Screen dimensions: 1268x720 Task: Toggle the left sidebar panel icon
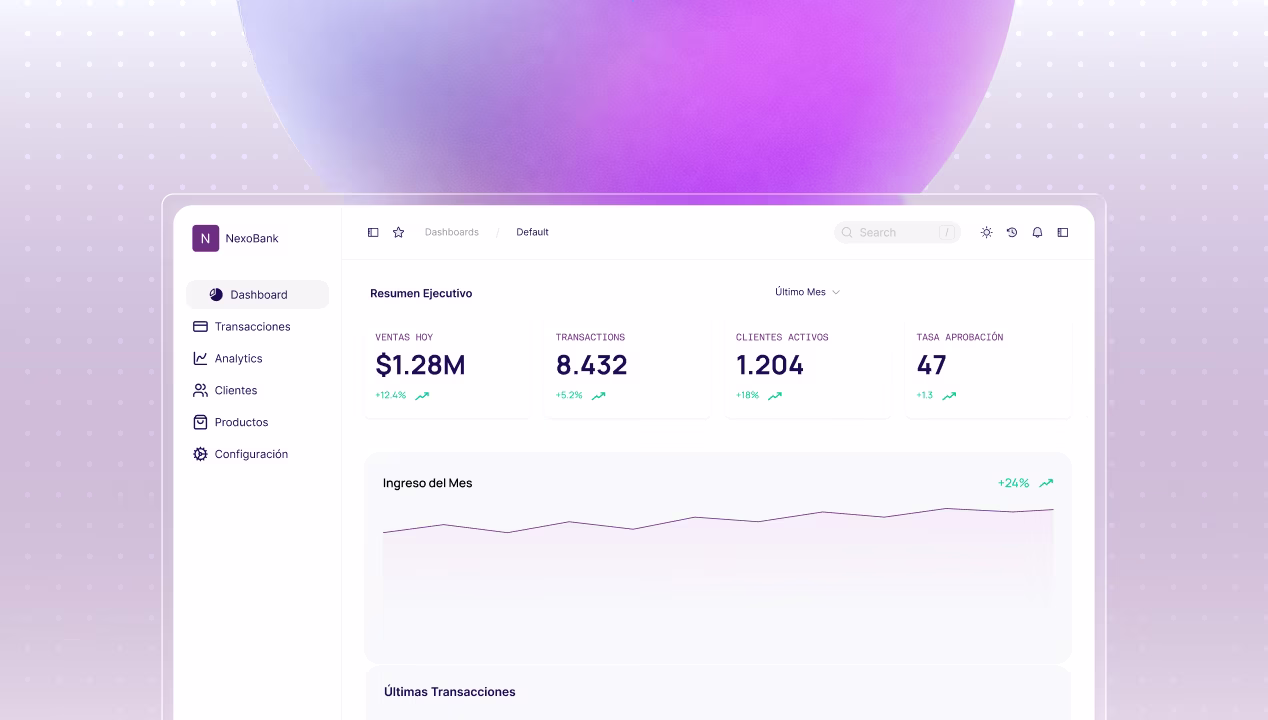pyautogui.click(x=373, y=232)
